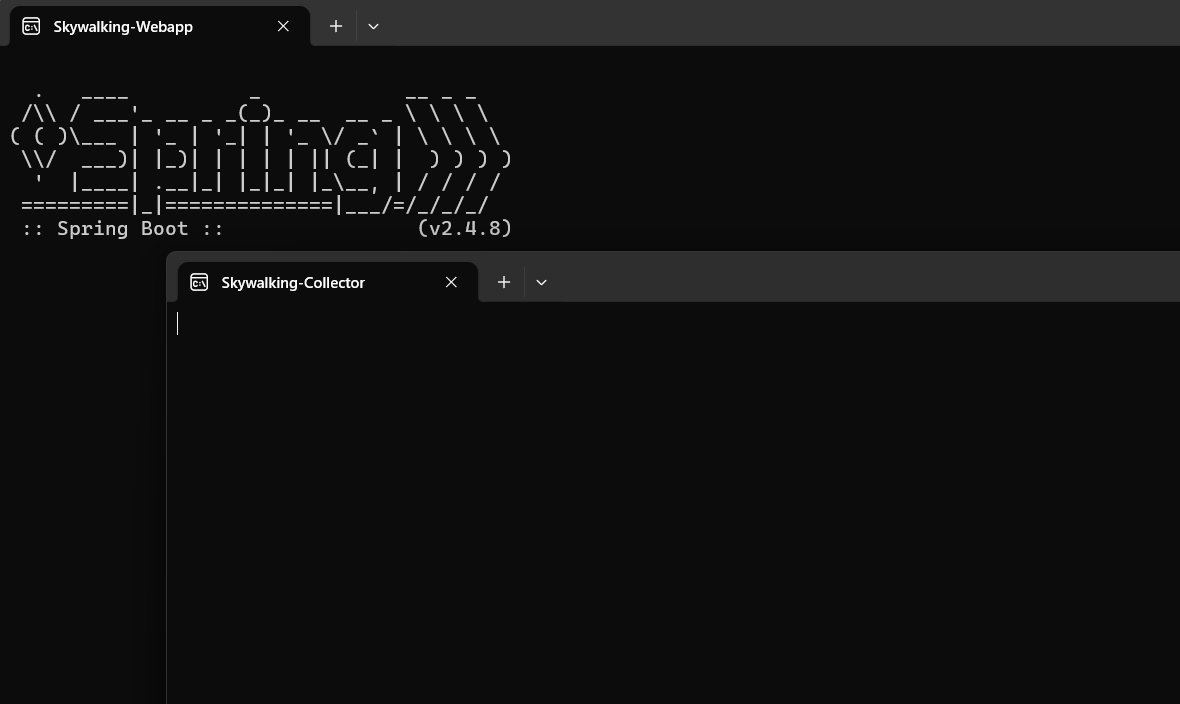Screen dimensions: 1180x704
Task: Close the Skywalking-Webapp tab
Action: pos(283,26)
